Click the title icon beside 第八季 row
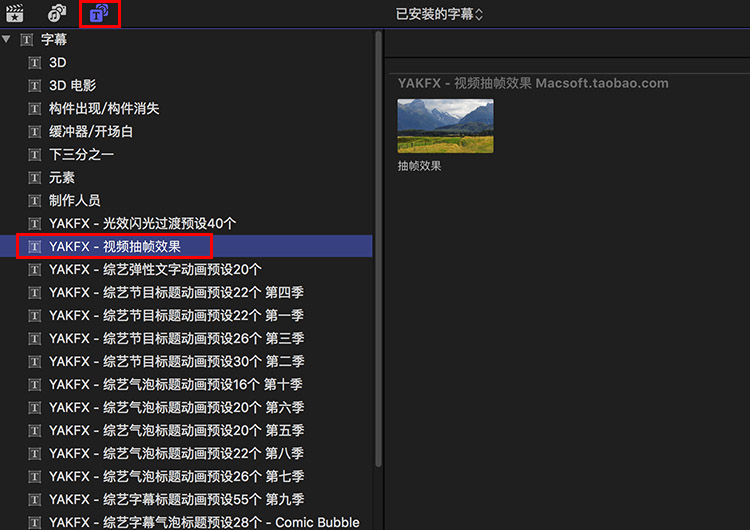 (x=34, y=454)
